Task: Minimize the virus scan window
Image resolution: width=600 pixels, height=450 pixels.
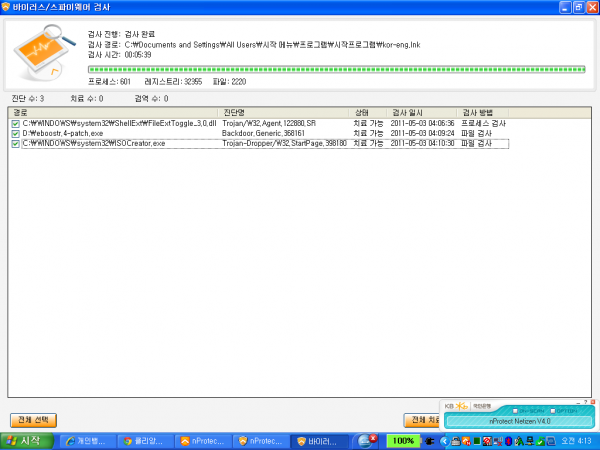Action: pos(565,7)
